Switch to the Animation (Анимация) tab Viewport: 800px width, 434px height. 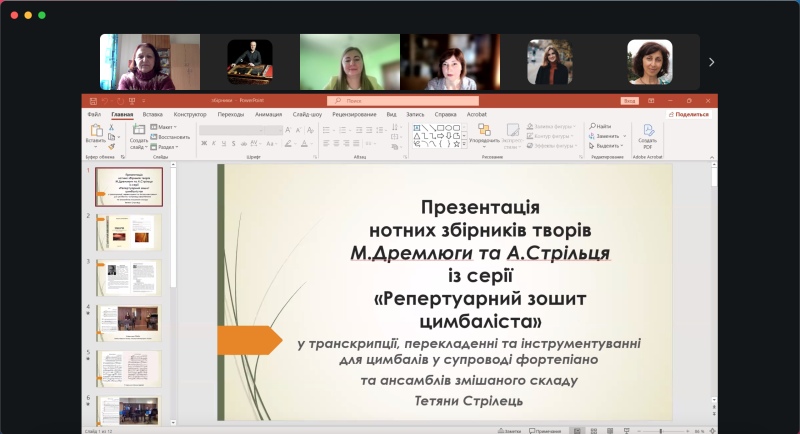pos(268,114)
